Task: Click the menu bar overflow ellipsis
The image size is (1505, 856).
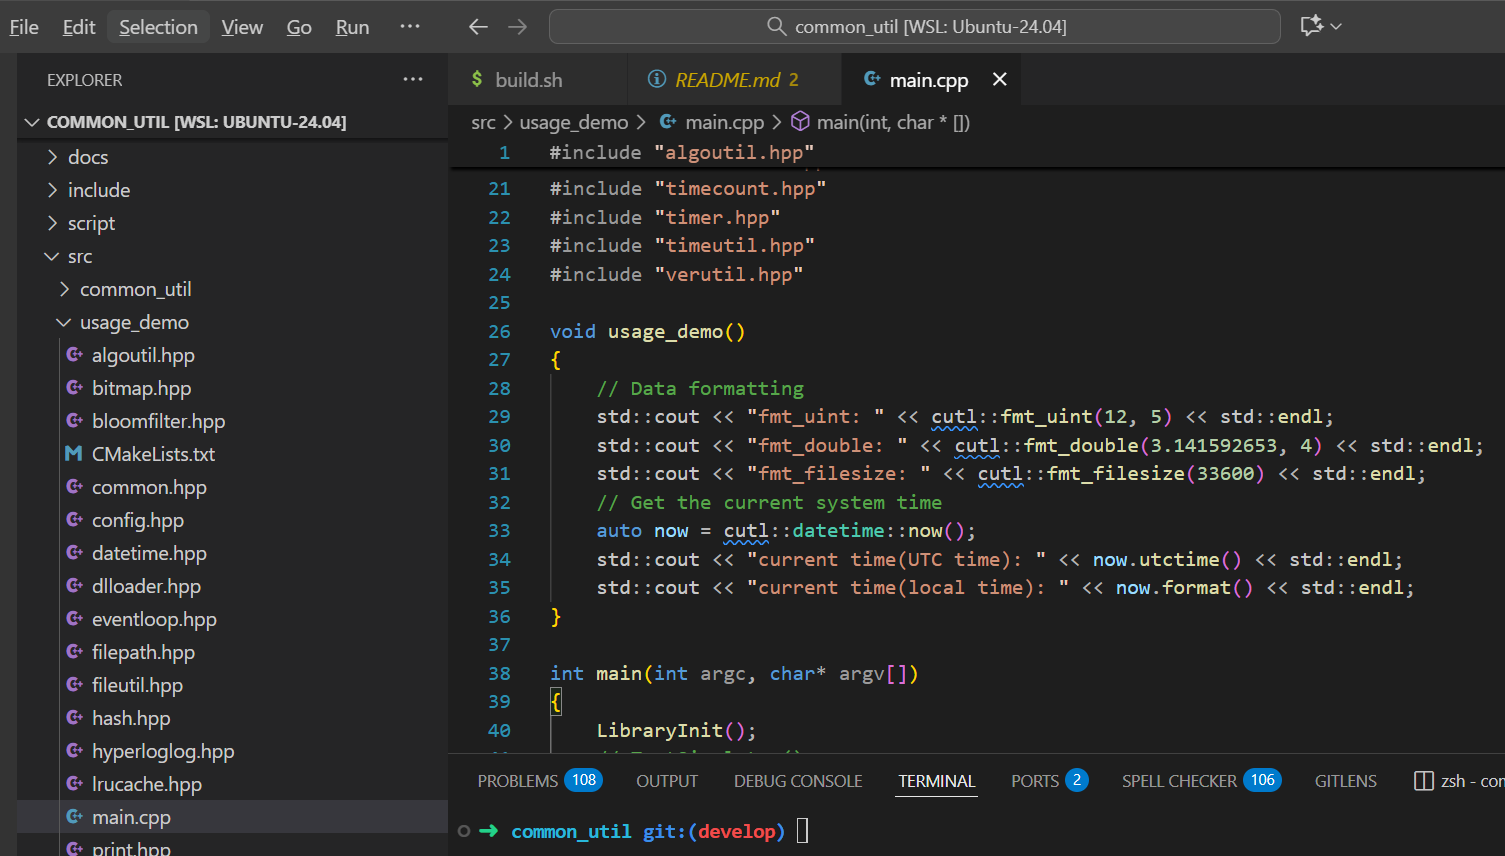Action: tap(410, 27)
